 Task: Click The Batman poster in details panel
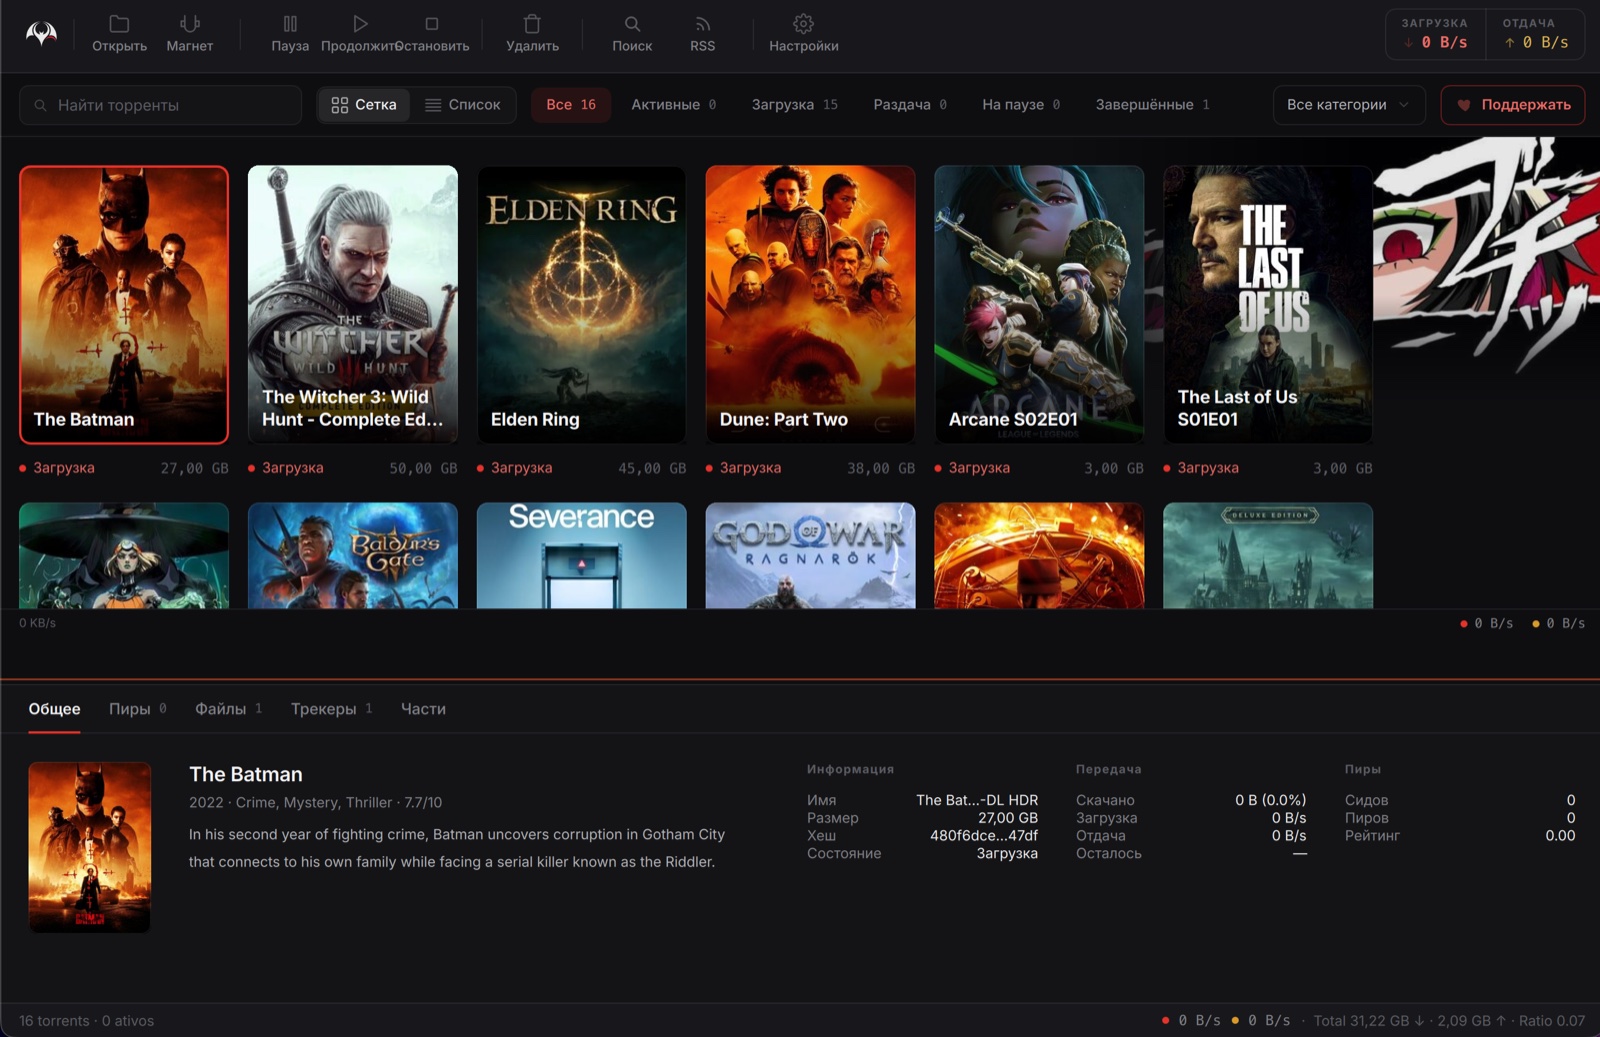point(90,847)
